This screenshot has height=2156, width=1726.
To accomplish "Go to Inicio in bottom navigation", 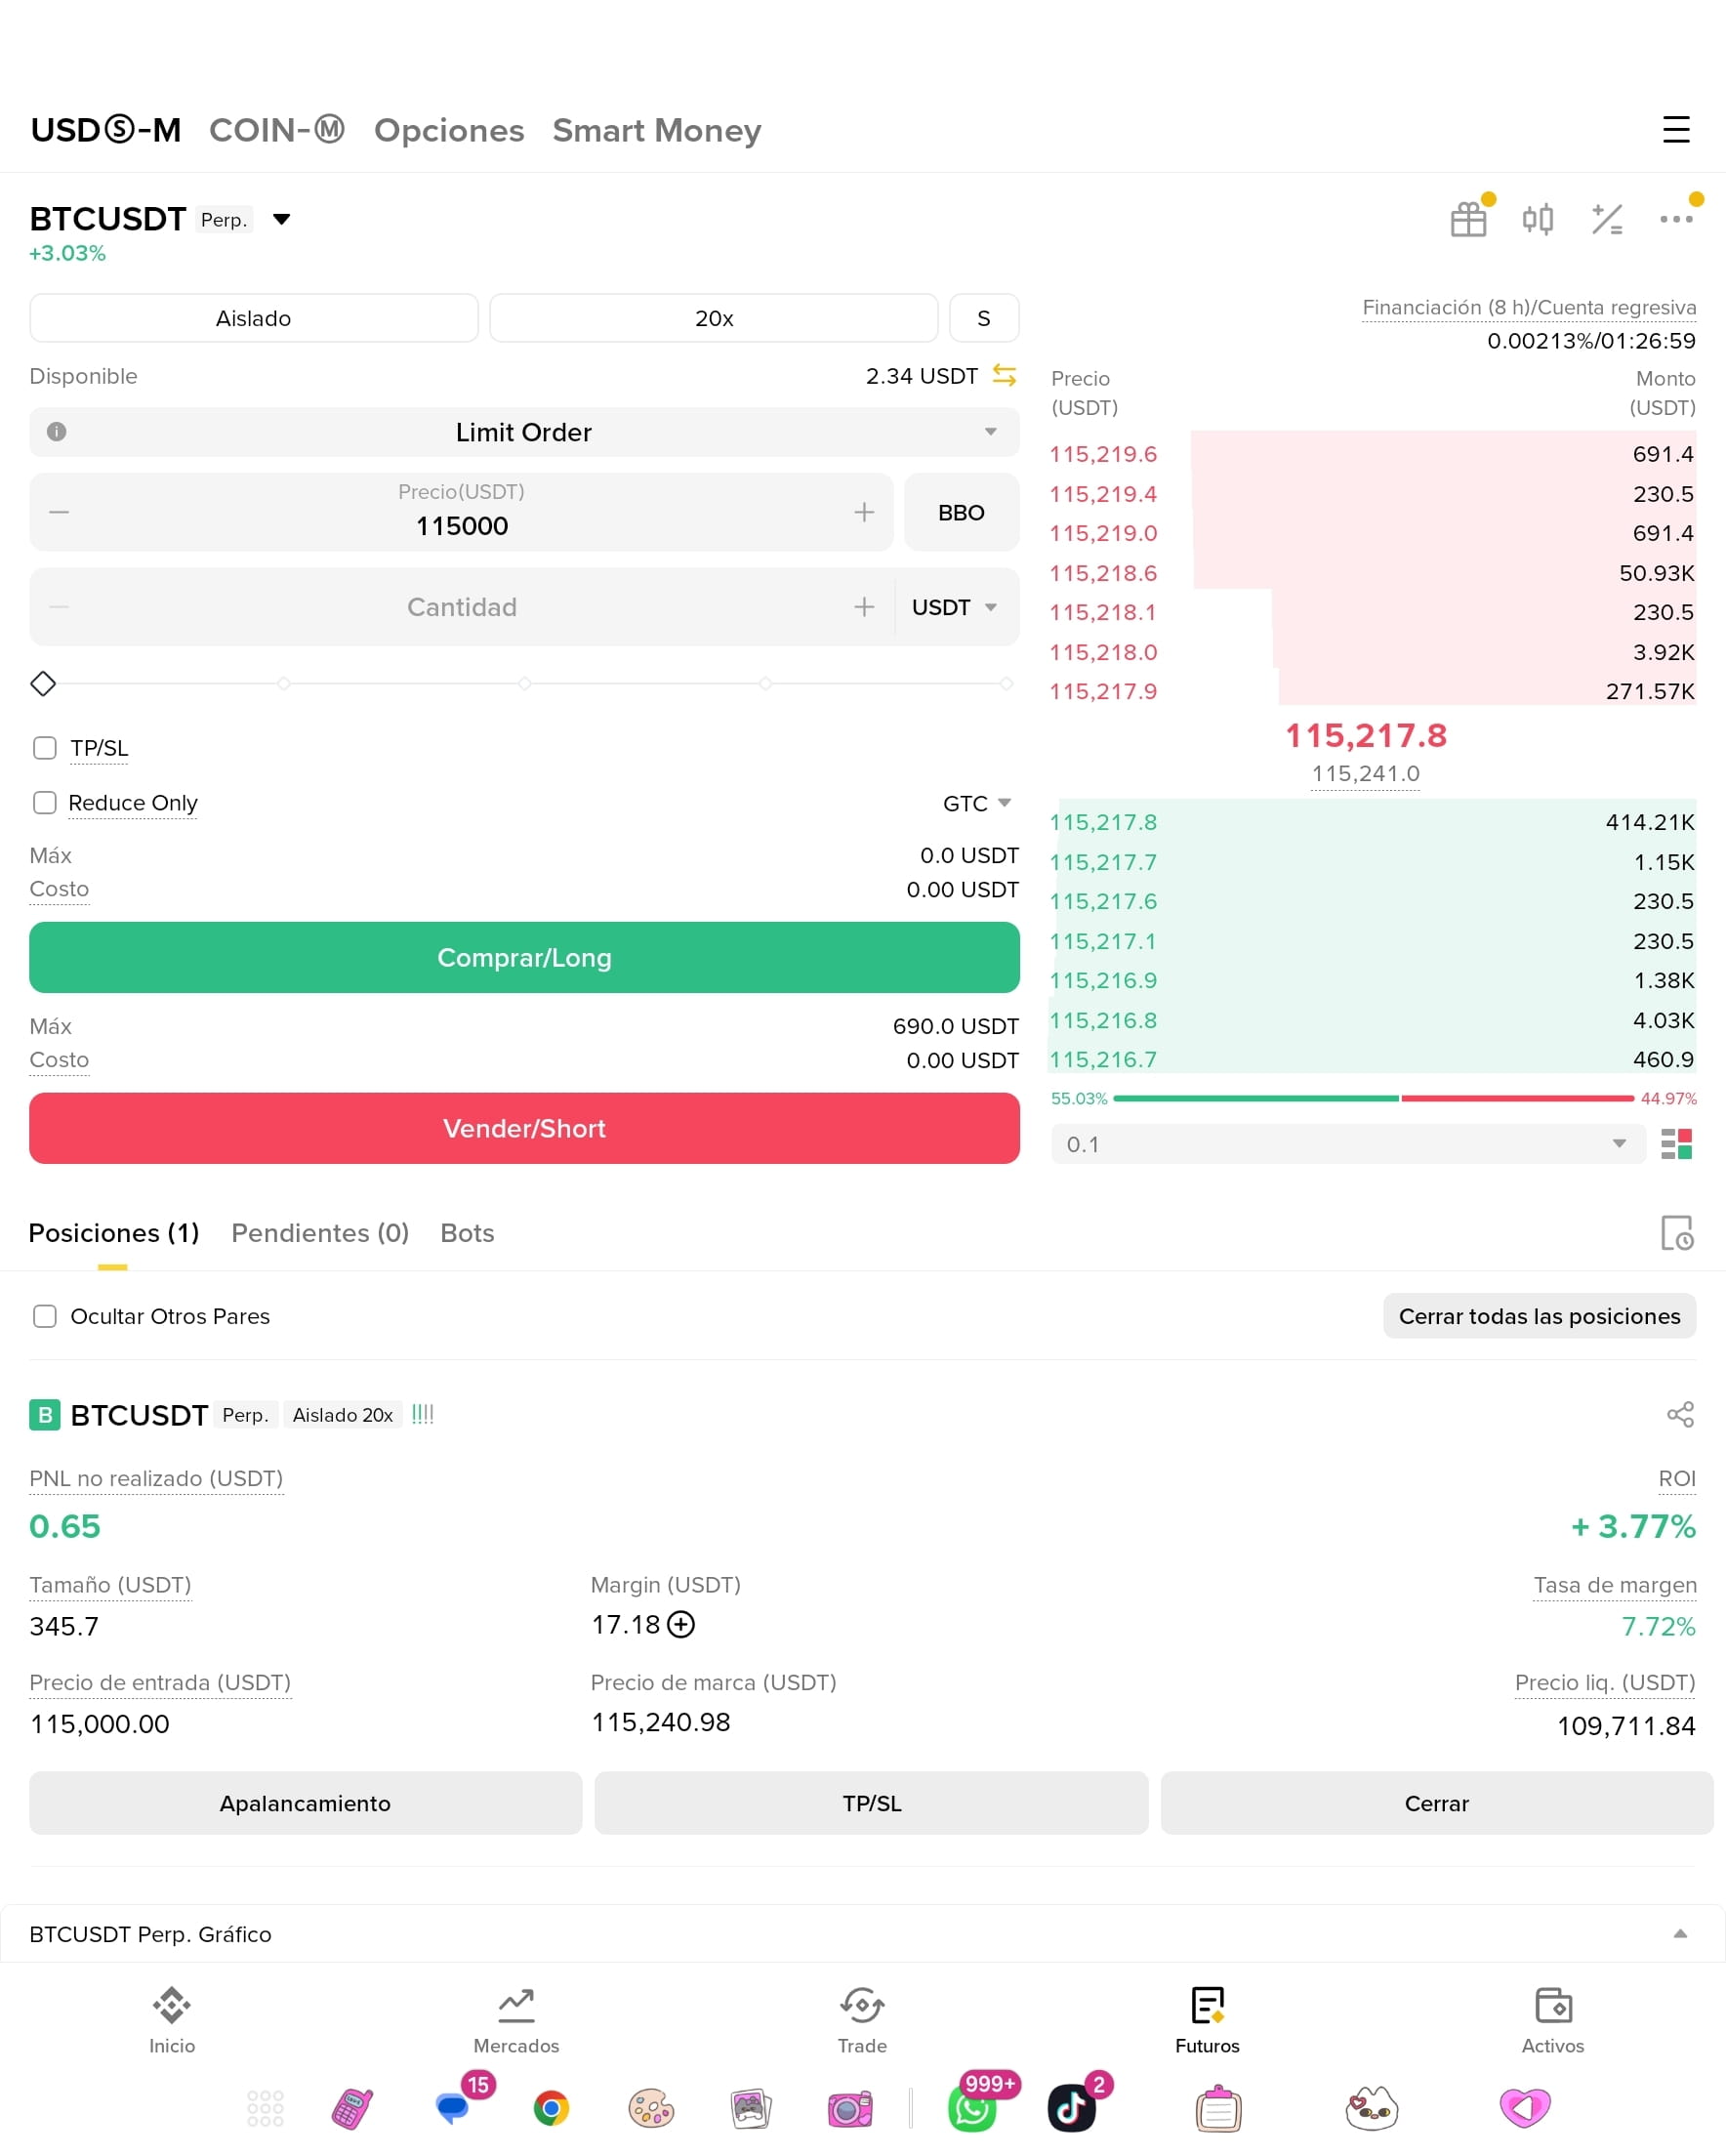I will point(172,2020).
